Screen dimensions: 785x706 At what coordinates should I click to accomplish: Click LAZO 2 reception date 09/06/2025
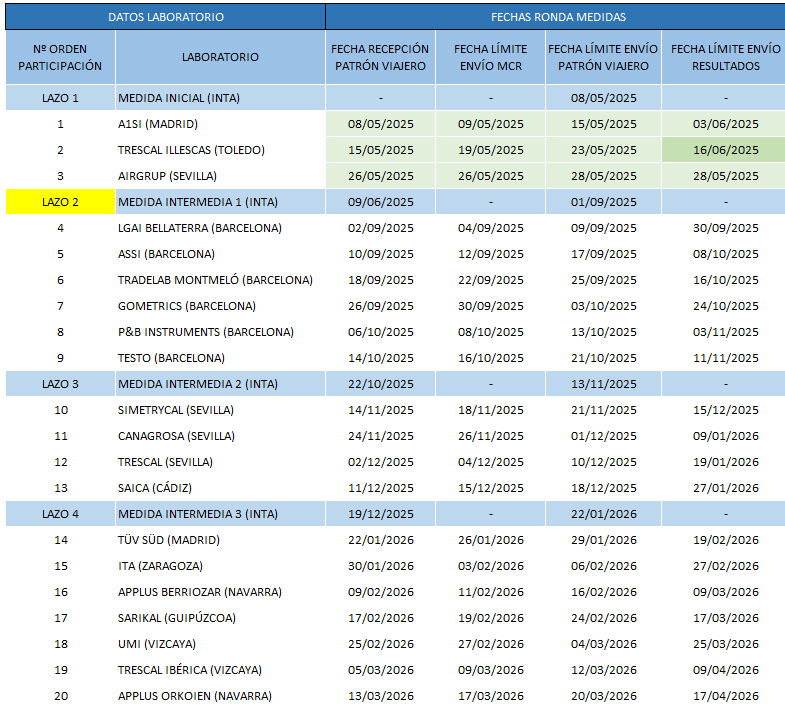tap(380, 202)
